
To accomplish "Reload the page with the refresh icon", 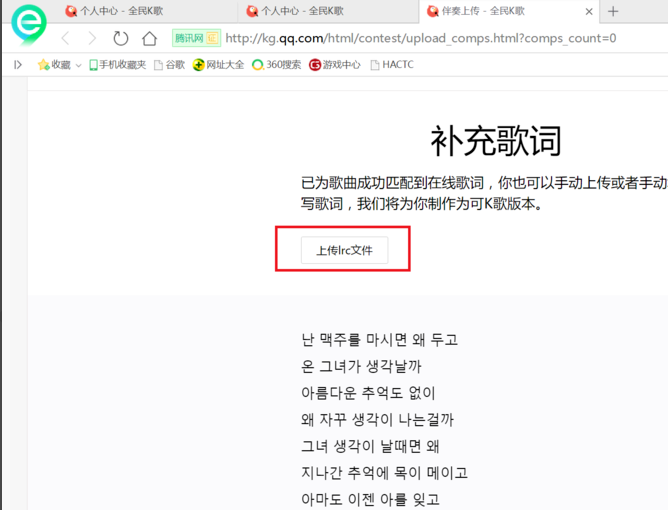I will pyautogui.click(x=121, y=38).
